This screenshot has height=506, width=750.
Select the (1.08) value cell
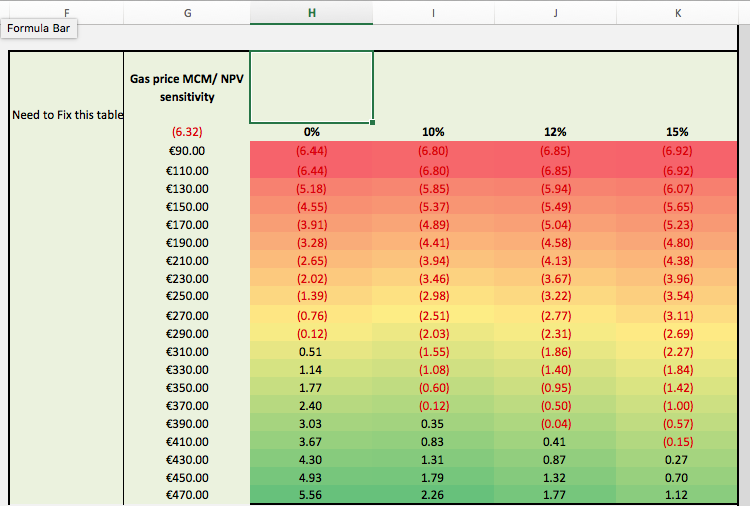pyautogui.click(x=433, y=370)
